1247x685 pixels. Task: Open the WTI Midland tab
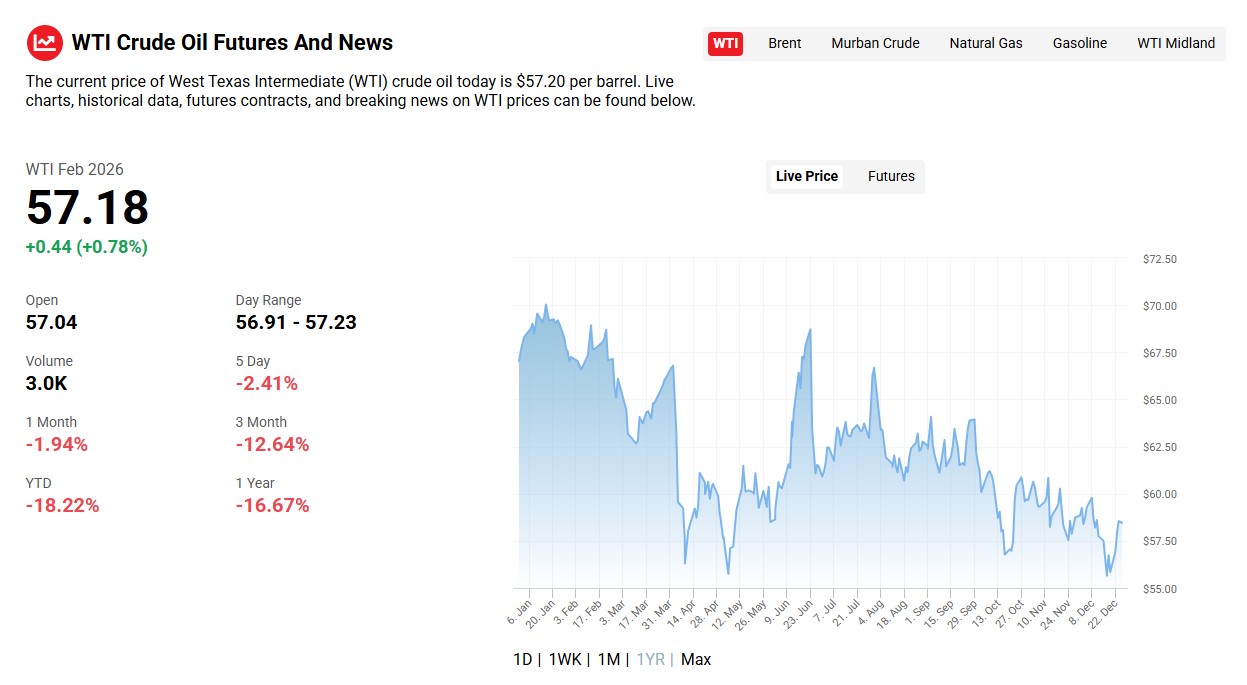(1175, 43)
